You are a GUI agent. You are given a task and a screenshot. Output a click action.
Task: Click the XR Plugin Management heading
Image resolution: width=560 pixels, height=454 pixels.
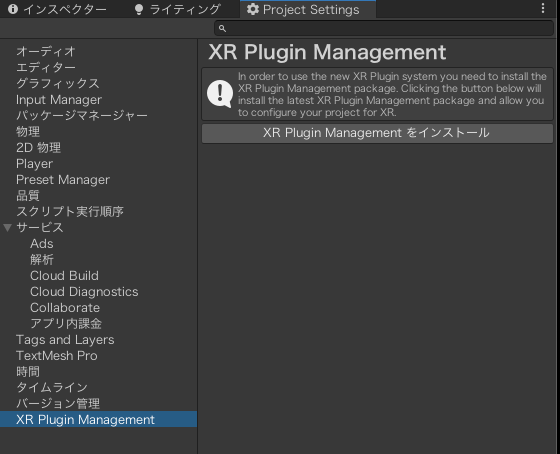point(327,52)
